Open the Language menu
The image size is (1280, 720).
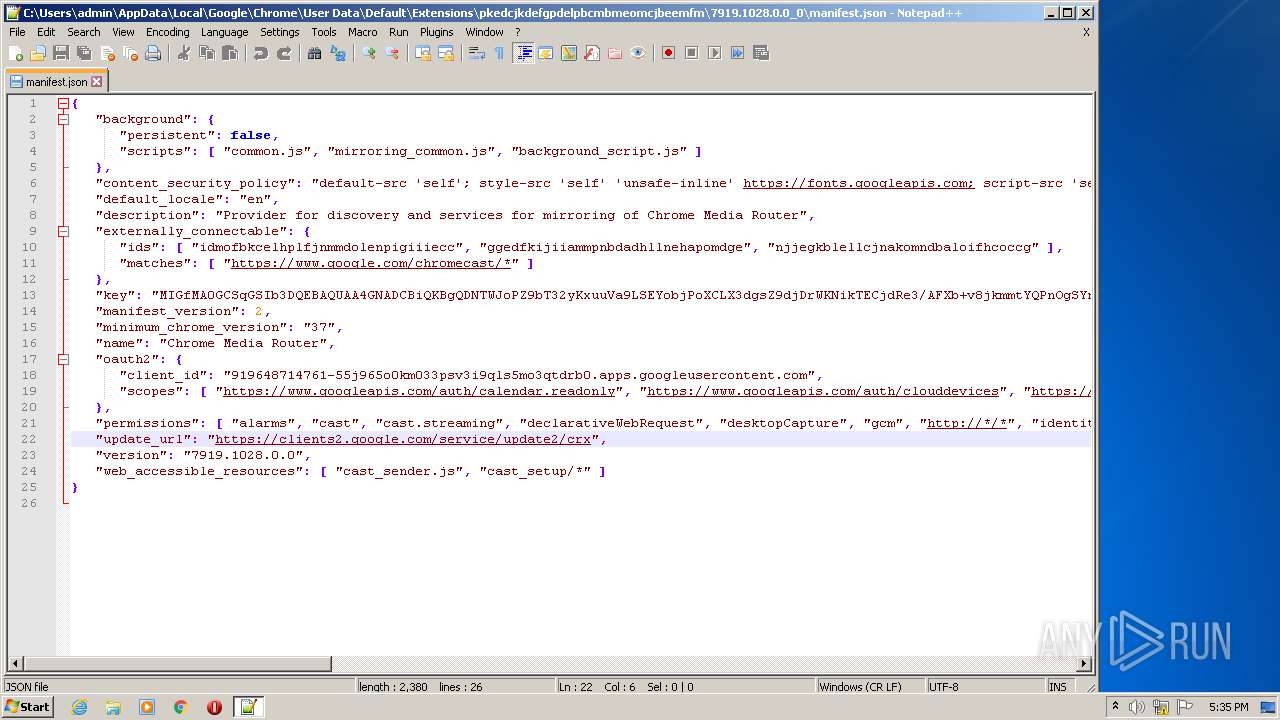[x=224, y=32]
